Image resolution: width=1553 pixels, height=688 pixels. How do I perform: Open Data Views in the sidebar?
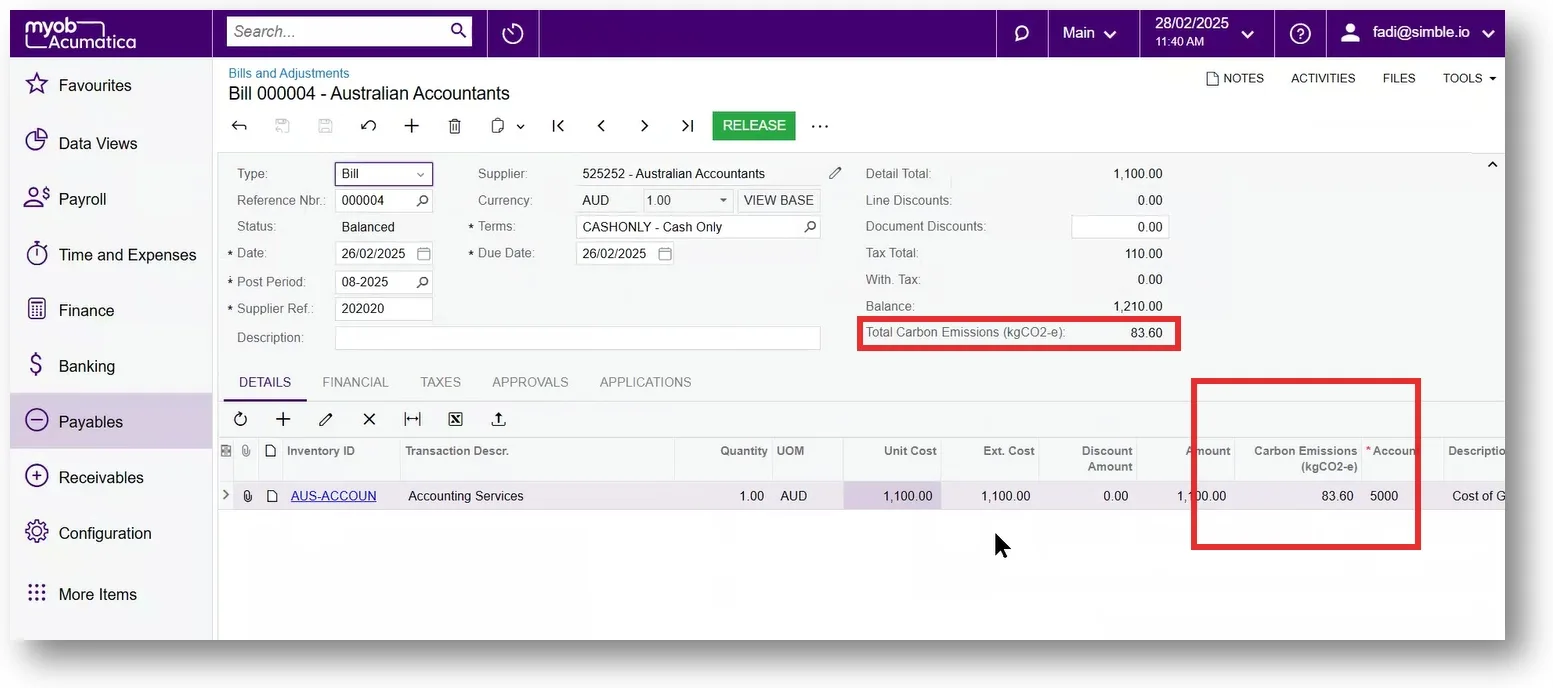(x=111, y=143)
